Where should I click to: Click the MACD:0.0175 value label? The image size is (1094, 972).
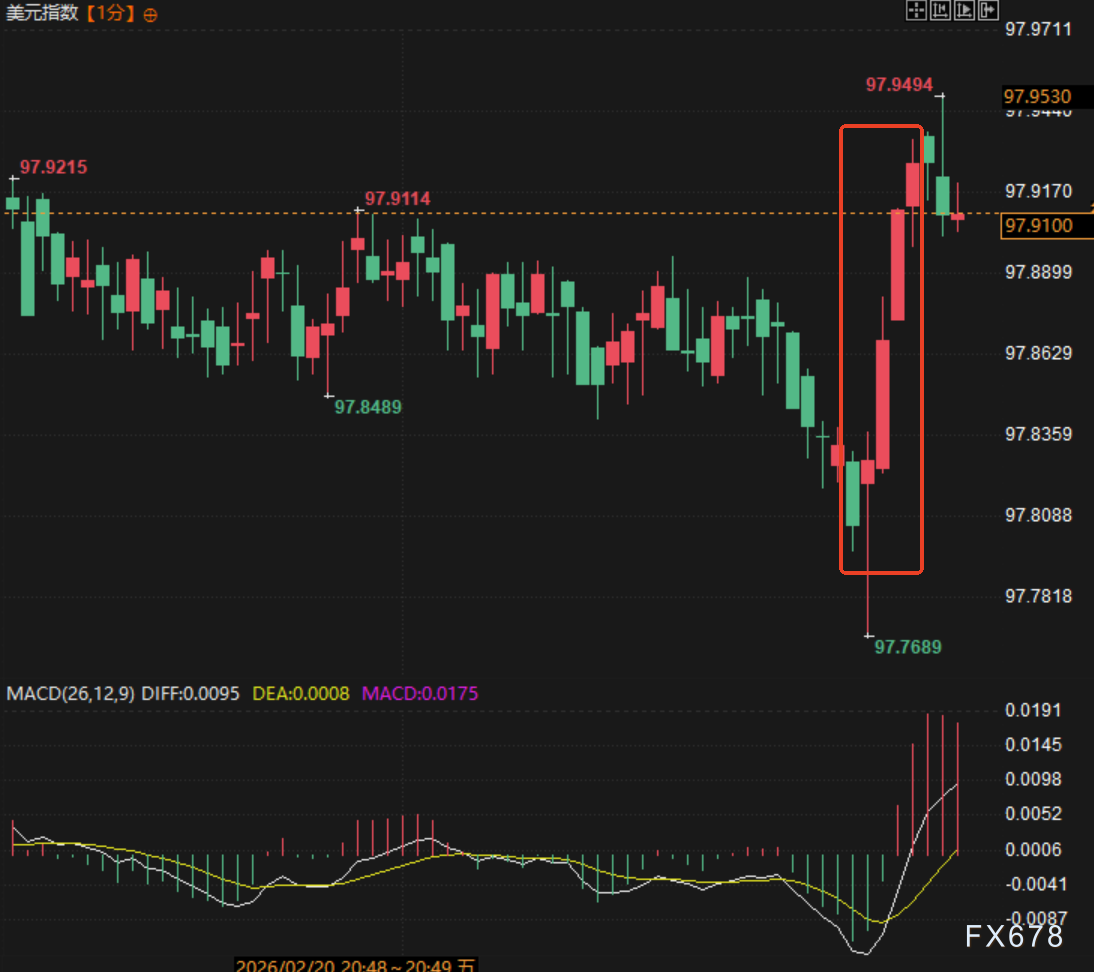pyautogui.click(x=420, y=694)
